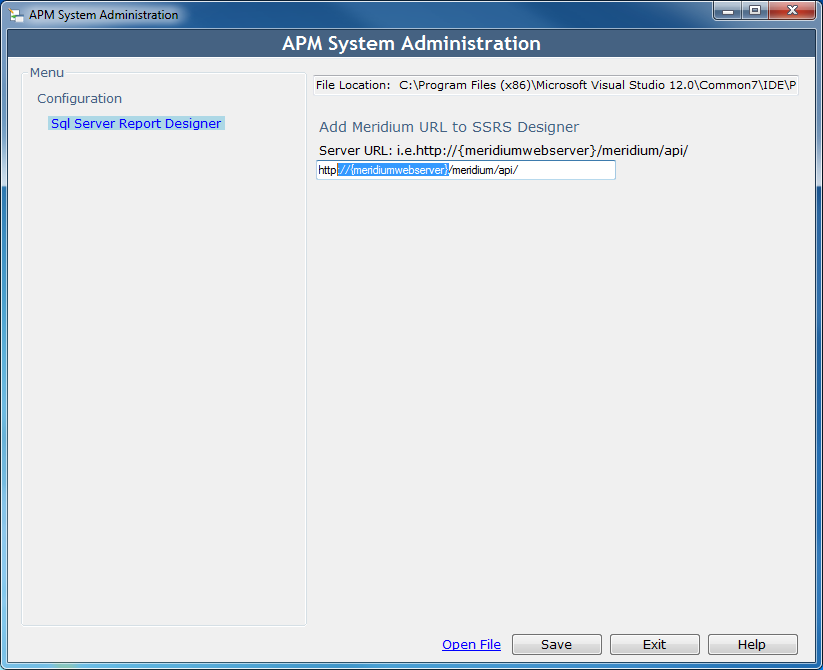Click the APM title bar application icon
823x670 pixels.
coord(16,15)
